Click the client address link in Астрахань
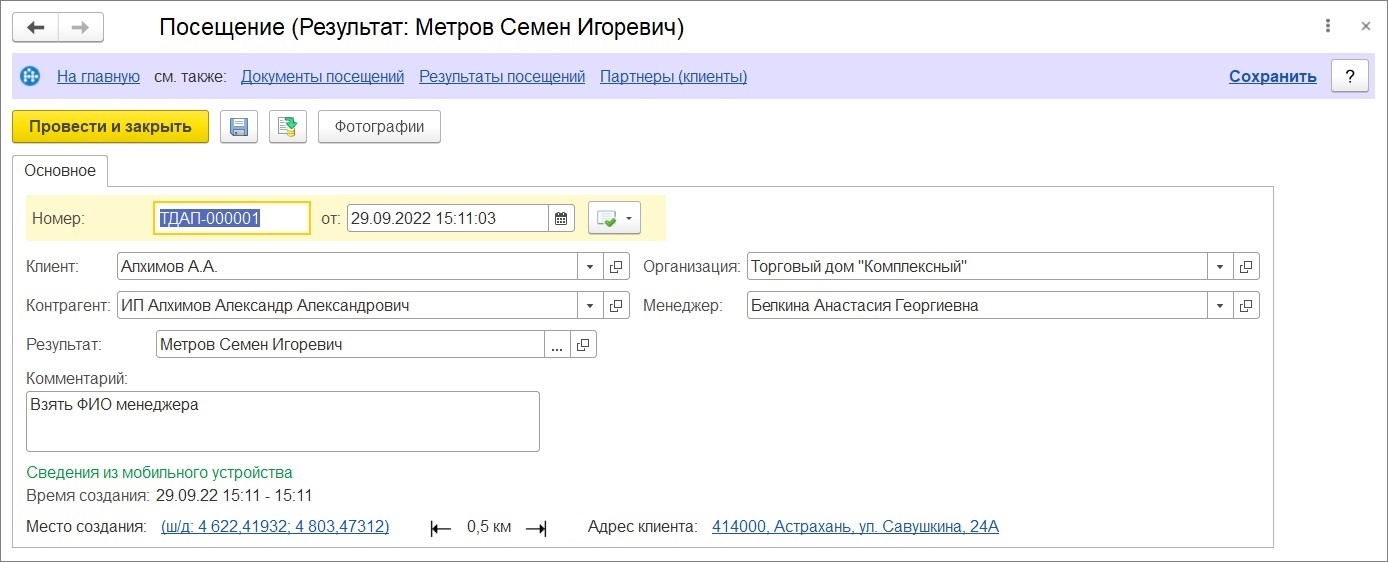The width and height of the screenshot is (1388, 562). (x=855, y=527)
